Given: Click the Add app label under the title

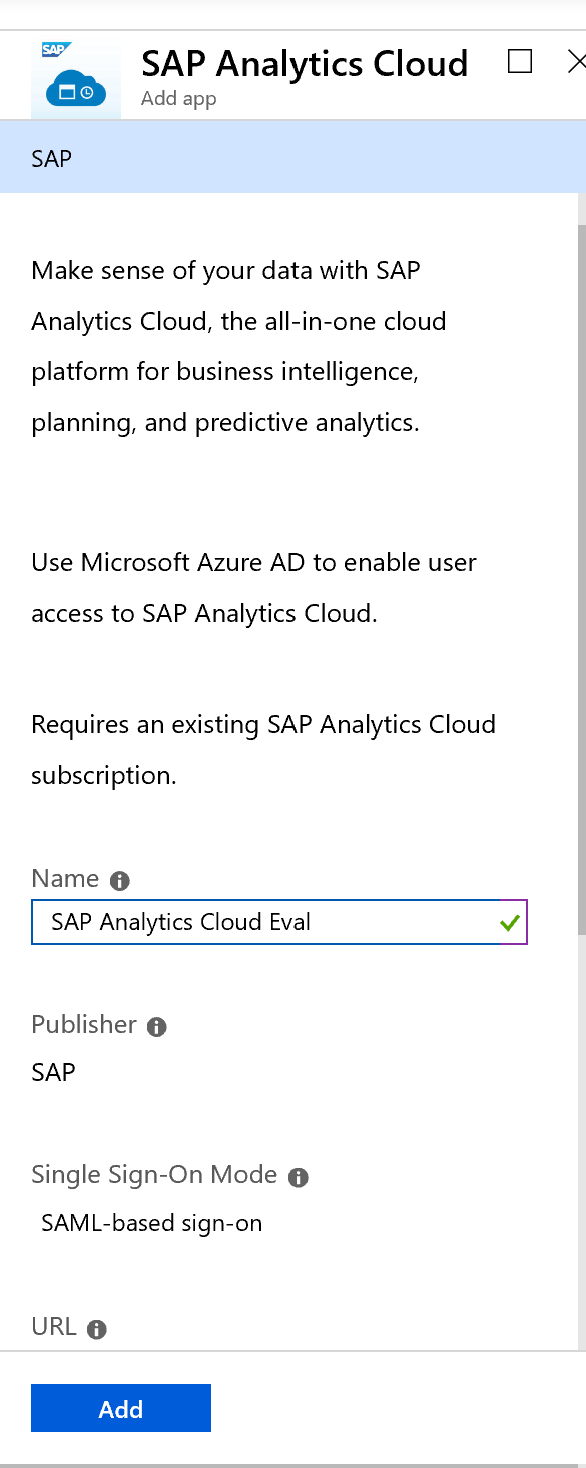Looking at the screenshot, I should [177, 98].
